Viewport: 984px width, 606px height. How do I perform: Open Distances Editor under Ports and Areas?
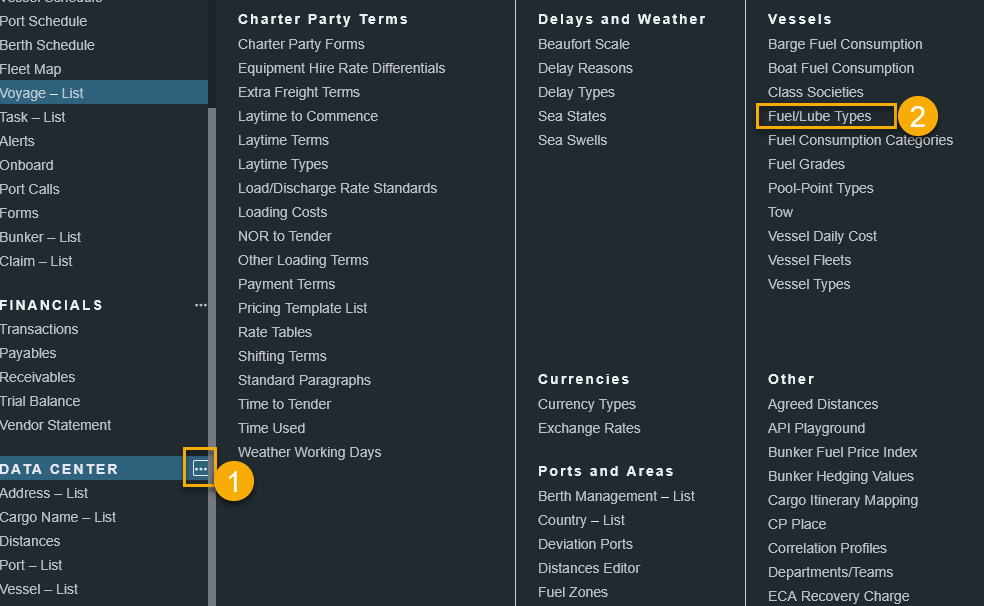[589, 568]
